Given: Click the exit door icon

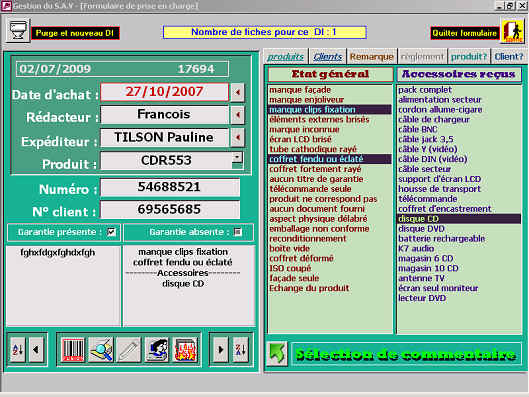Looking at the screenshot, I should pyautogui.click(x=512, y=31).
